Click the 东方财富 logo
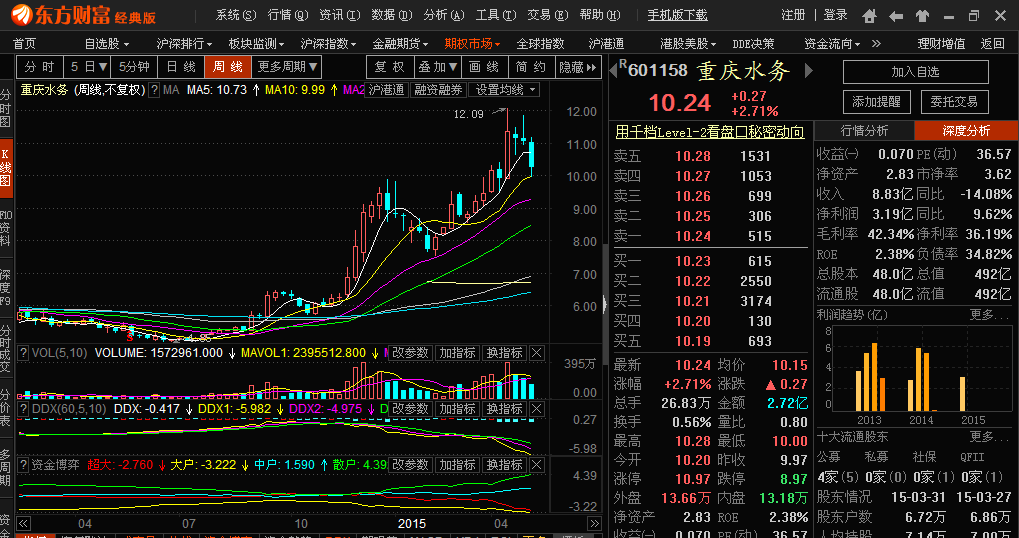This screenshot has height=538, width=1019. click(84, 15)
